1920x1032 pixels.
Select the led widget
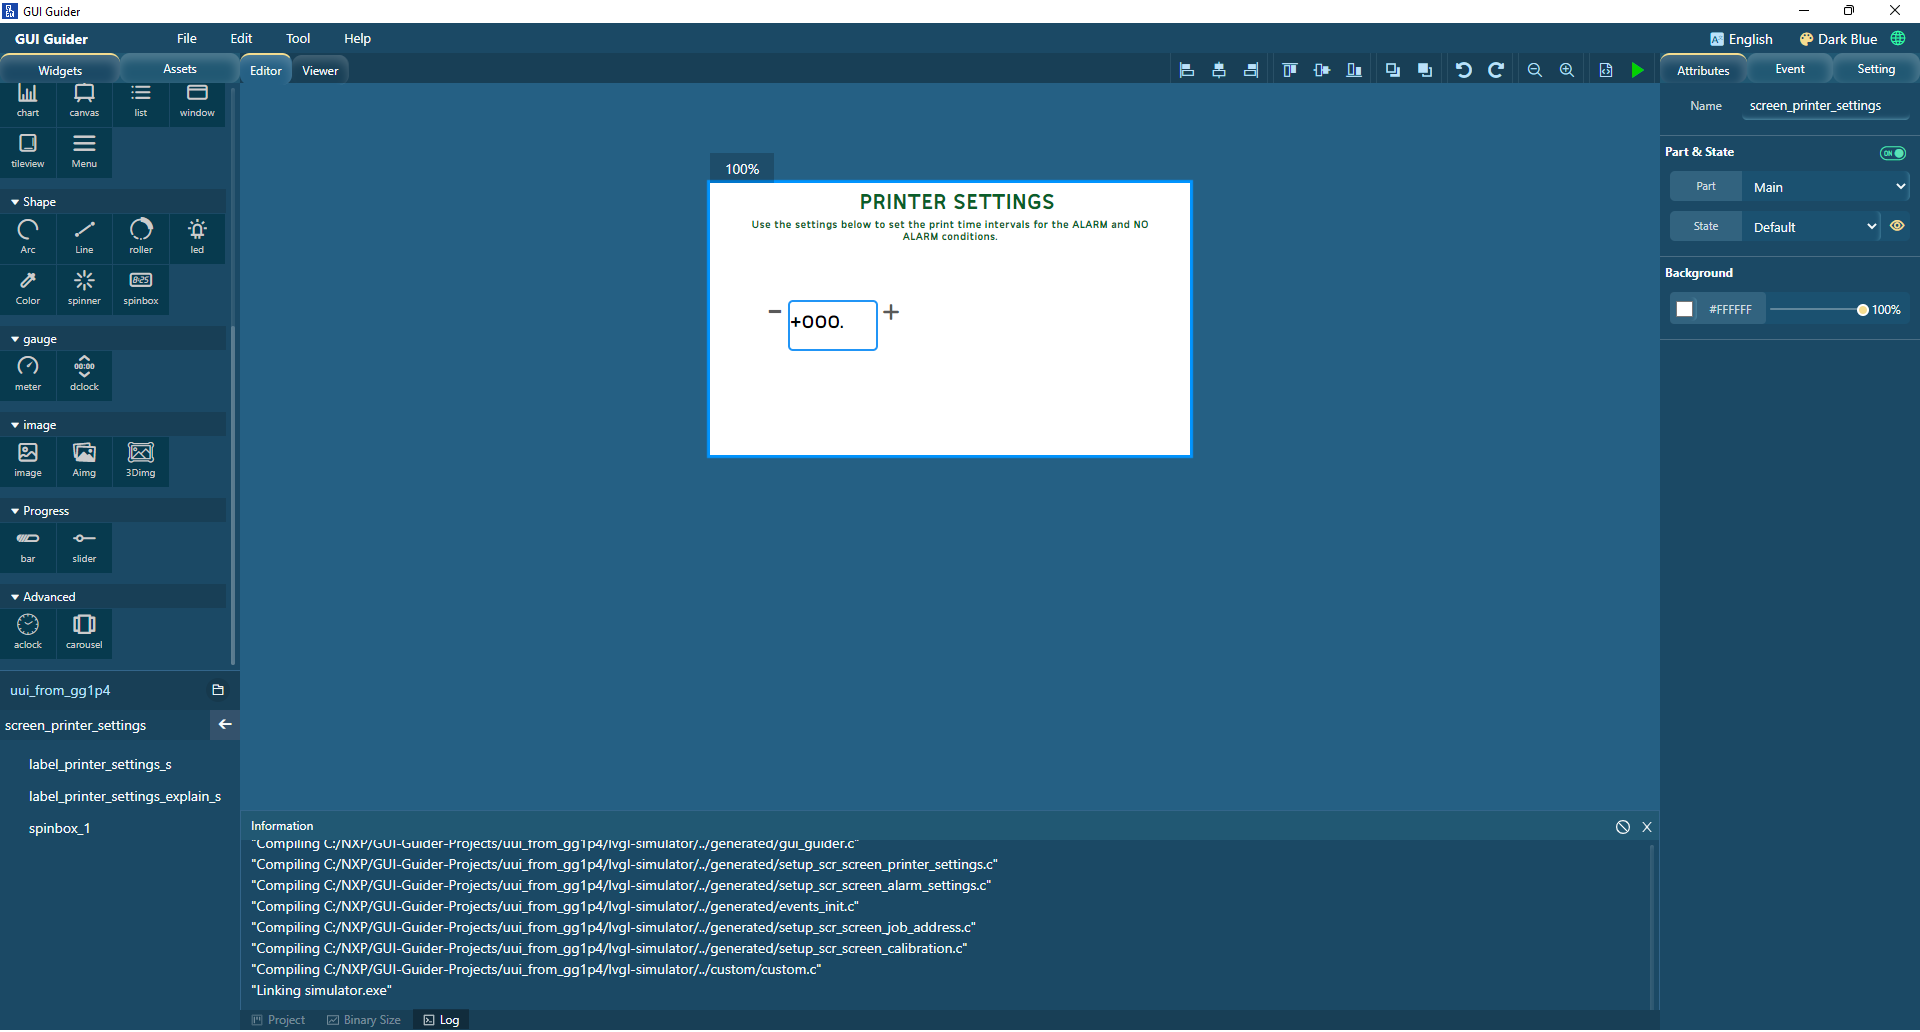(197, 238)
